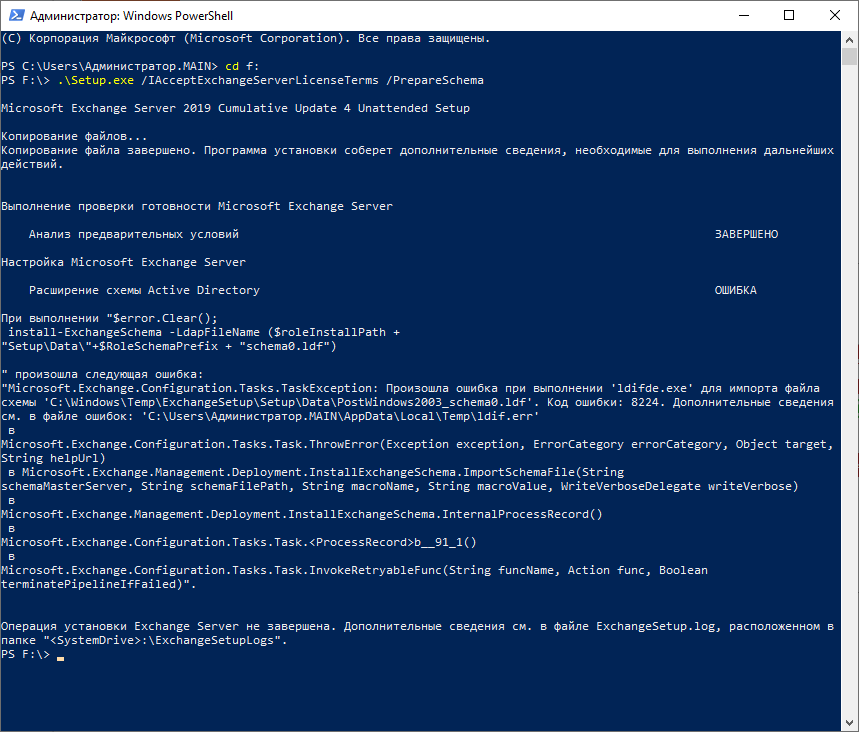Click the scrollbar down arrow
The image size is (859, 732).
pyautogui.click(x=849, y=723)
